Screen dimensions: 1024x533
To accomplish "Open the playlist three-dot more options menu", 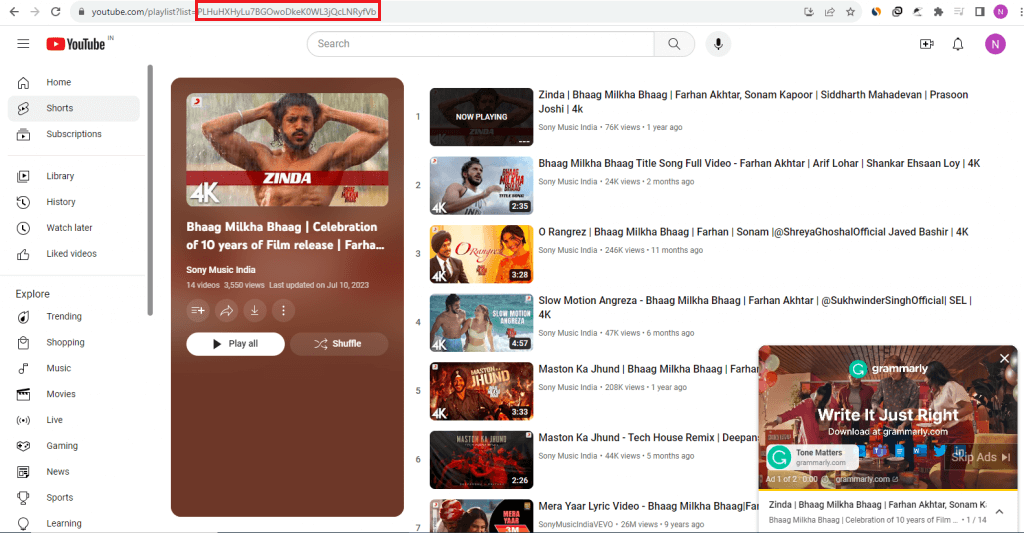I will [283, 310].
